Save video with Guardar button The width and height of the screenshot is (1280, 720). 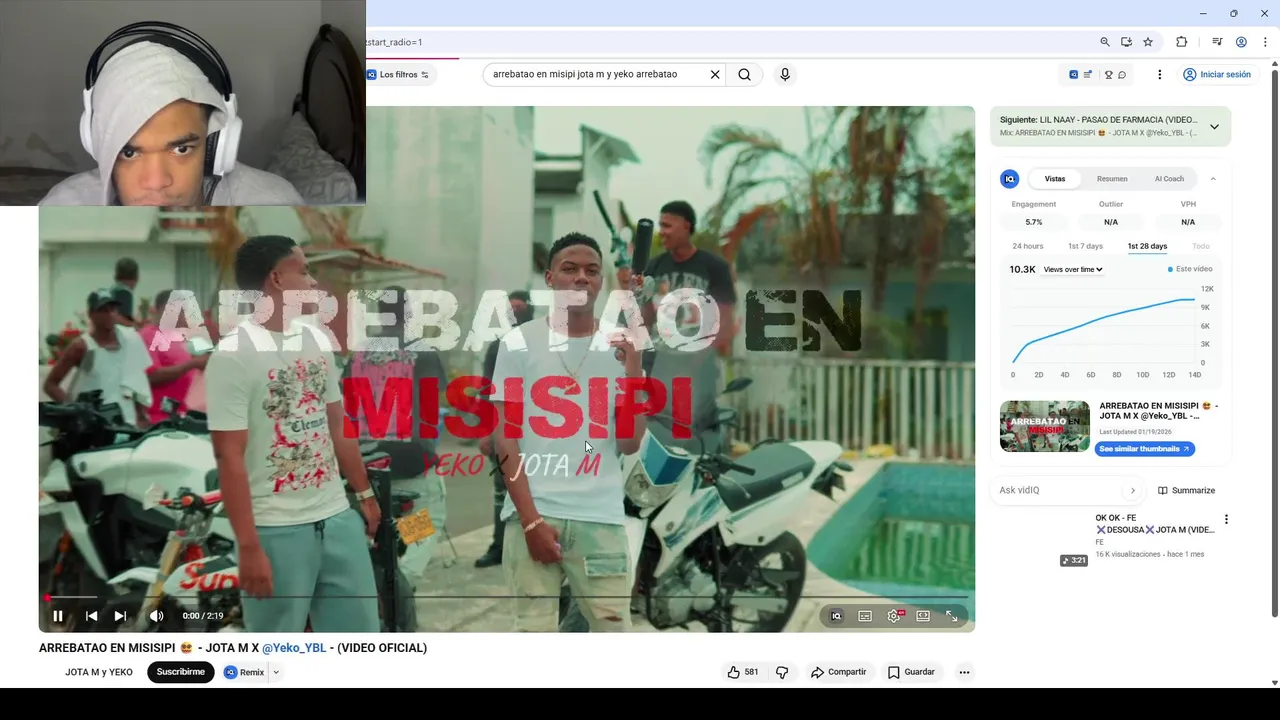[912, 672]
